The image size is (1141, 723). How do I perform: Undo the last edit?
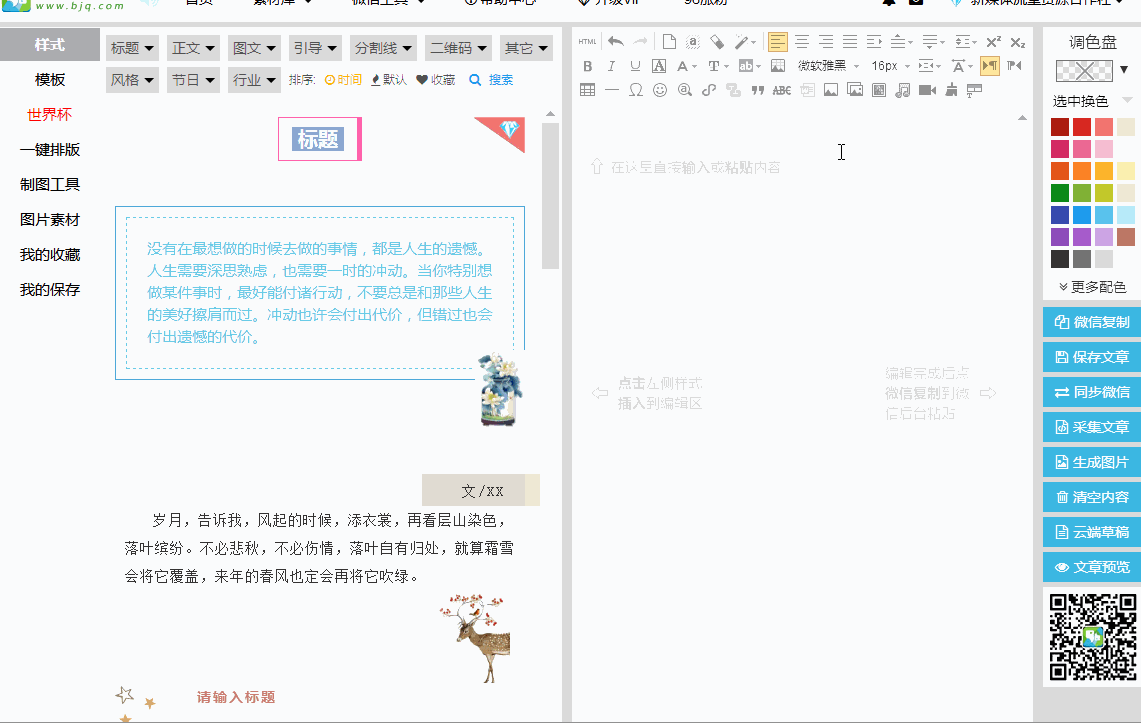tap(616, 41)
